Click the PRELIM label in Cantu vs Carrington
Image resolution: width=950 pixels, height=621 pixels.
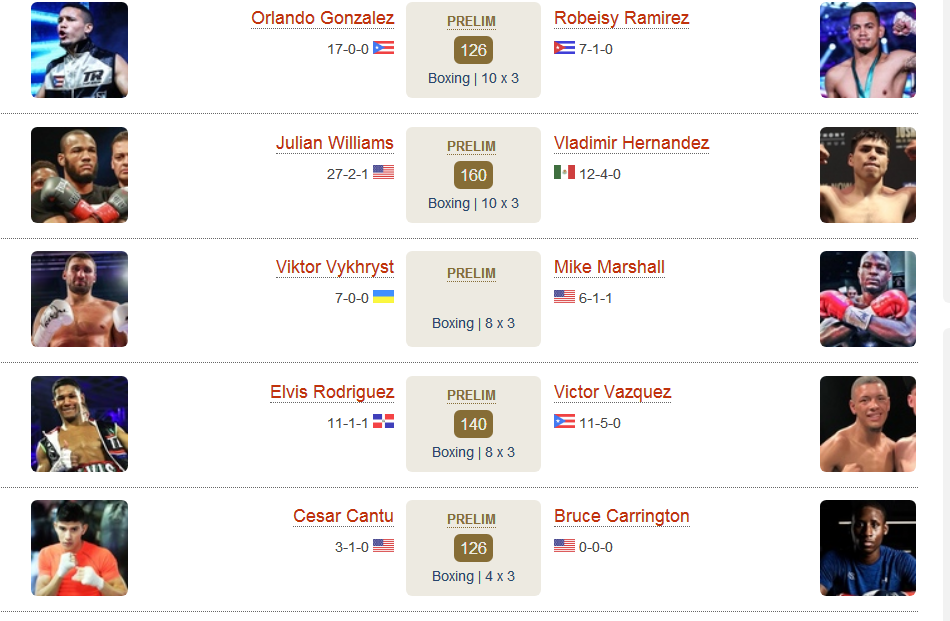(x=471, y=520)
